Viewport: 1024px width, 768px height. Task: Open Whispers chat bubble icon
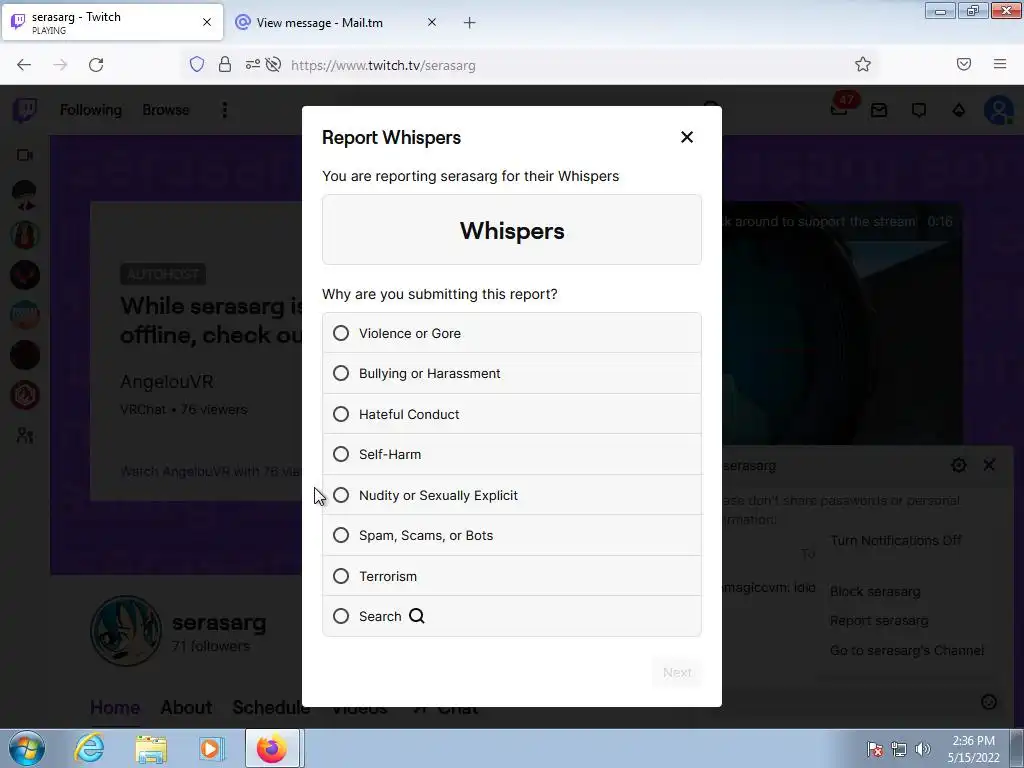coord(919,110)
